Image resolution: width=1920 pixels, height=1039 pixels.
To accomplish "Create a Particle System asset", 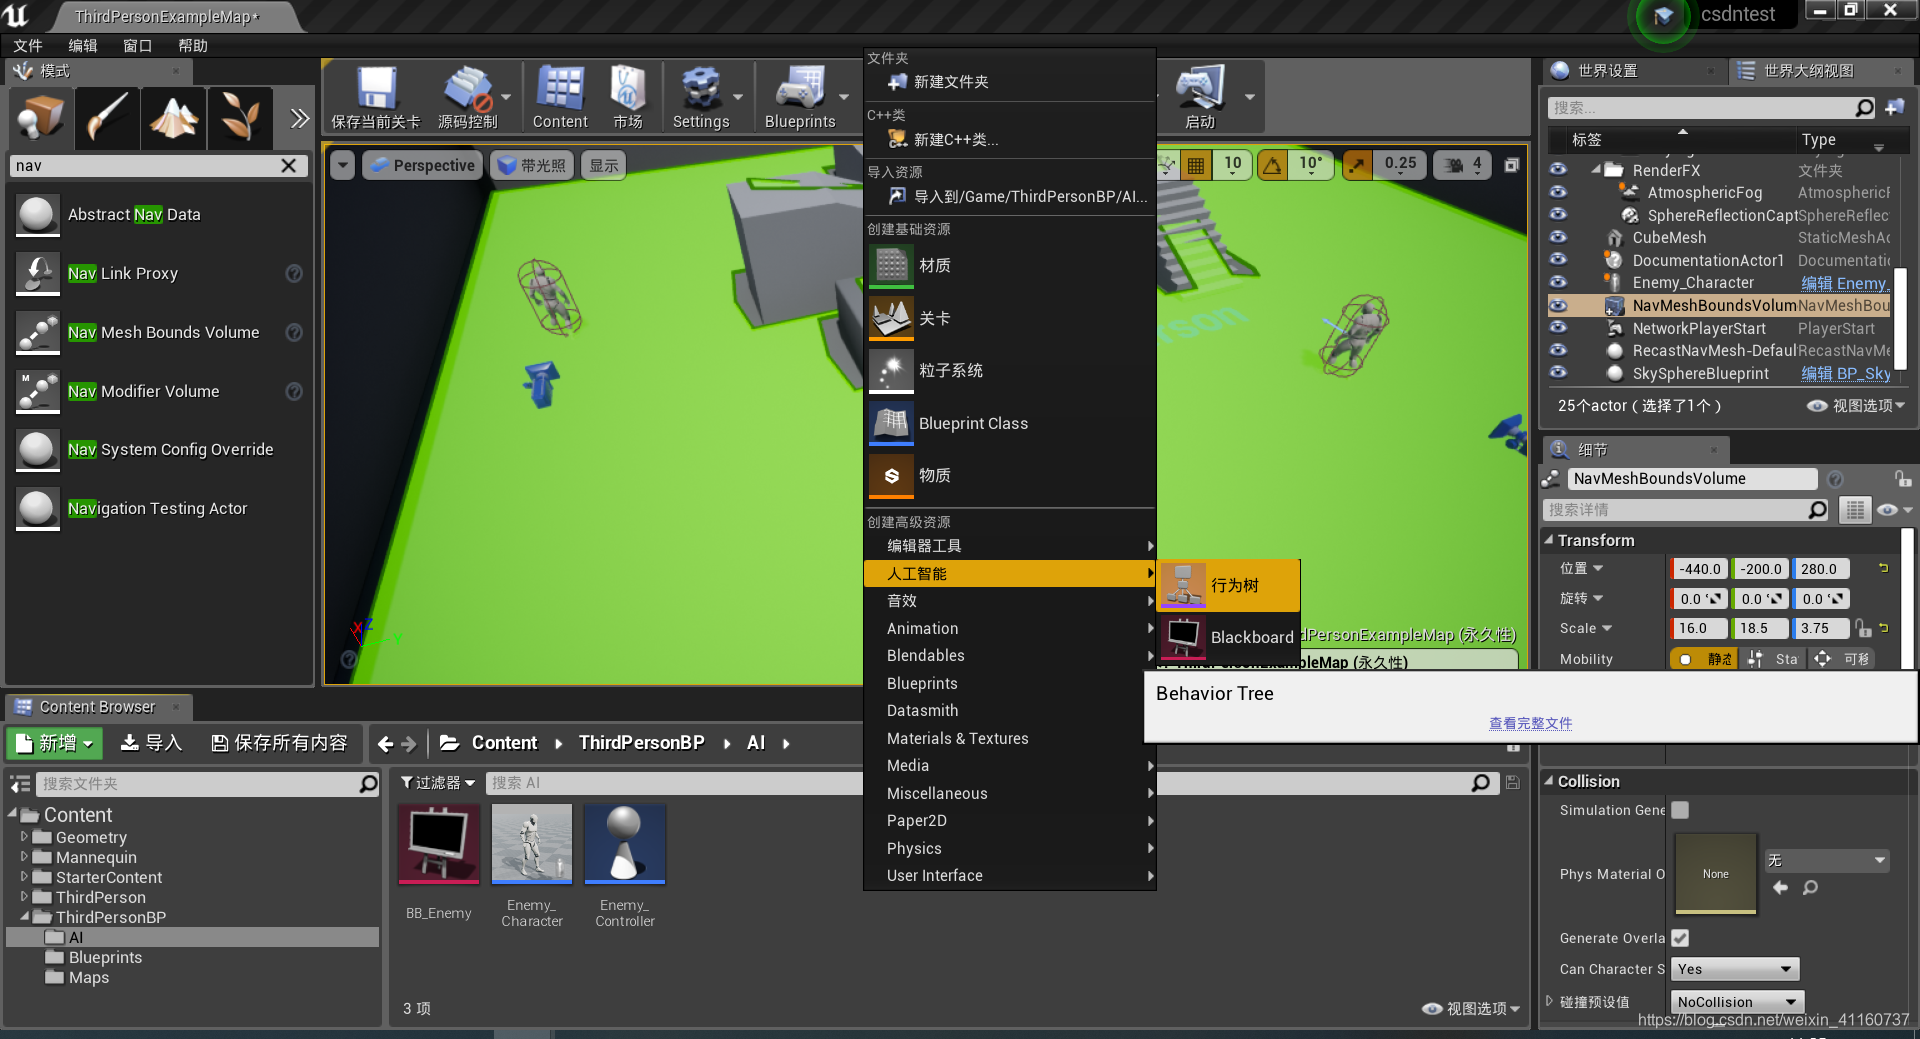I will [1010, 370].
